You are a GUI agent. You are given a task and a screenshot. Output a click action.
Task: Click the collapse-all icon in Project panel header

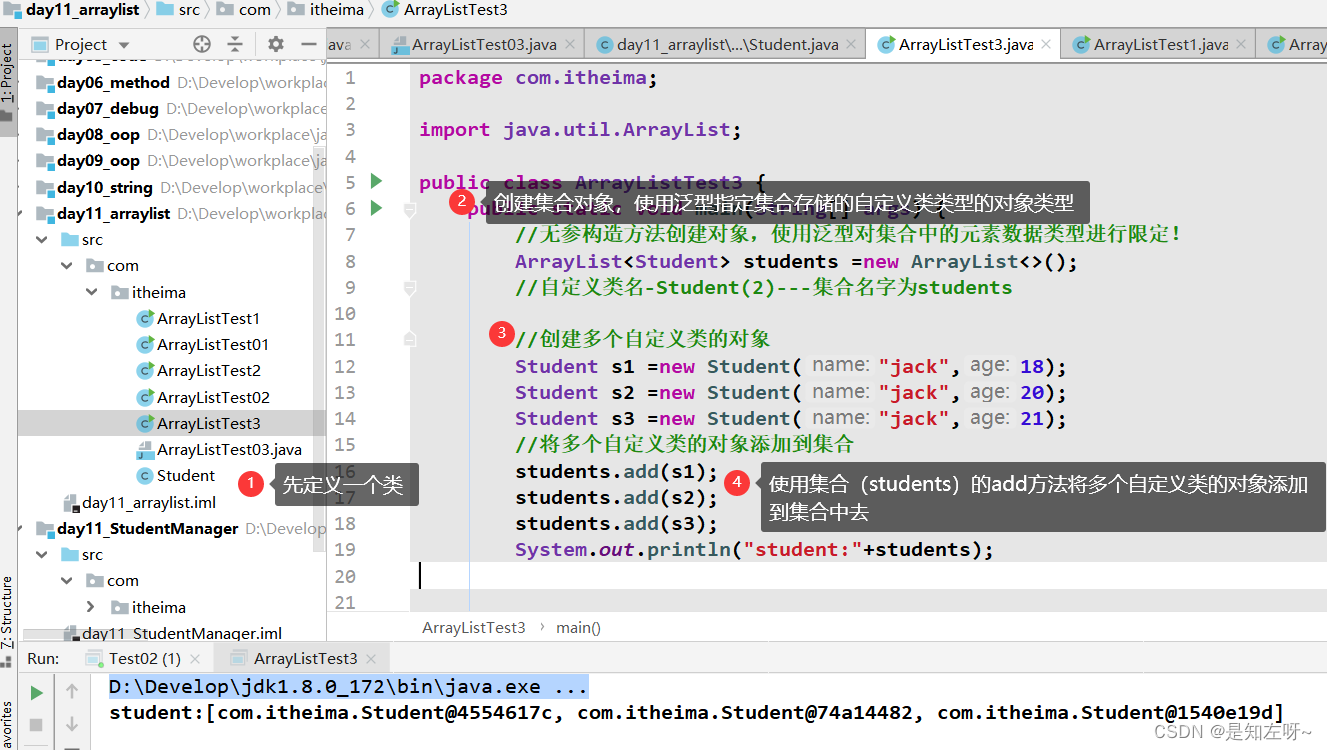coord(235,44)
